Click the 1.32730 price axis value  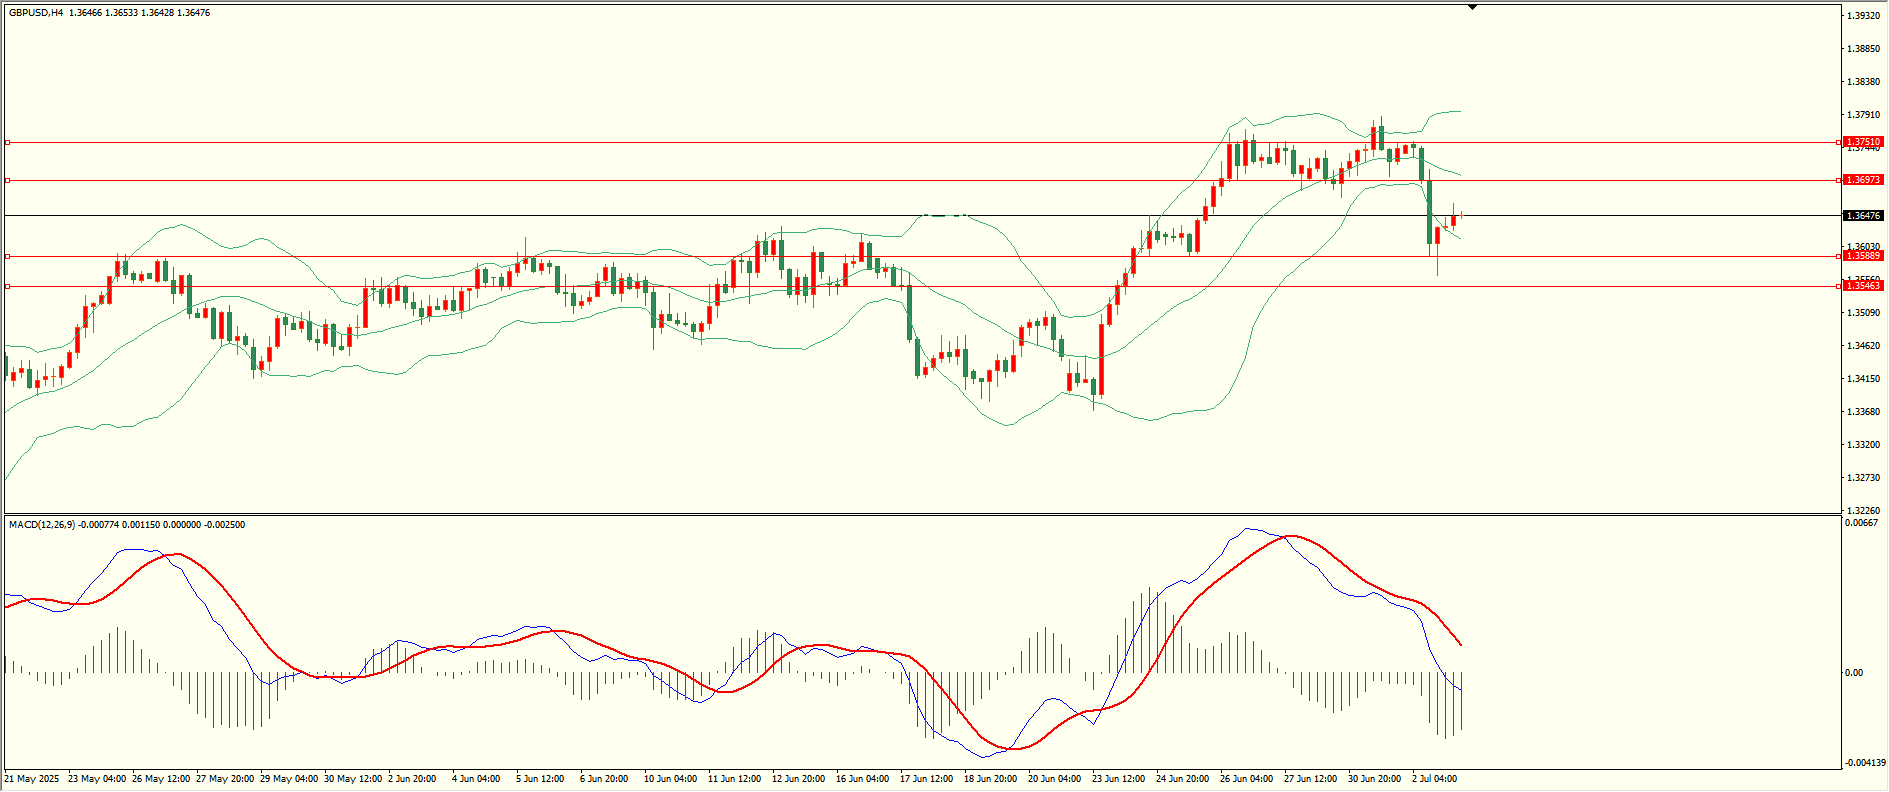(x=1863, y=478)
